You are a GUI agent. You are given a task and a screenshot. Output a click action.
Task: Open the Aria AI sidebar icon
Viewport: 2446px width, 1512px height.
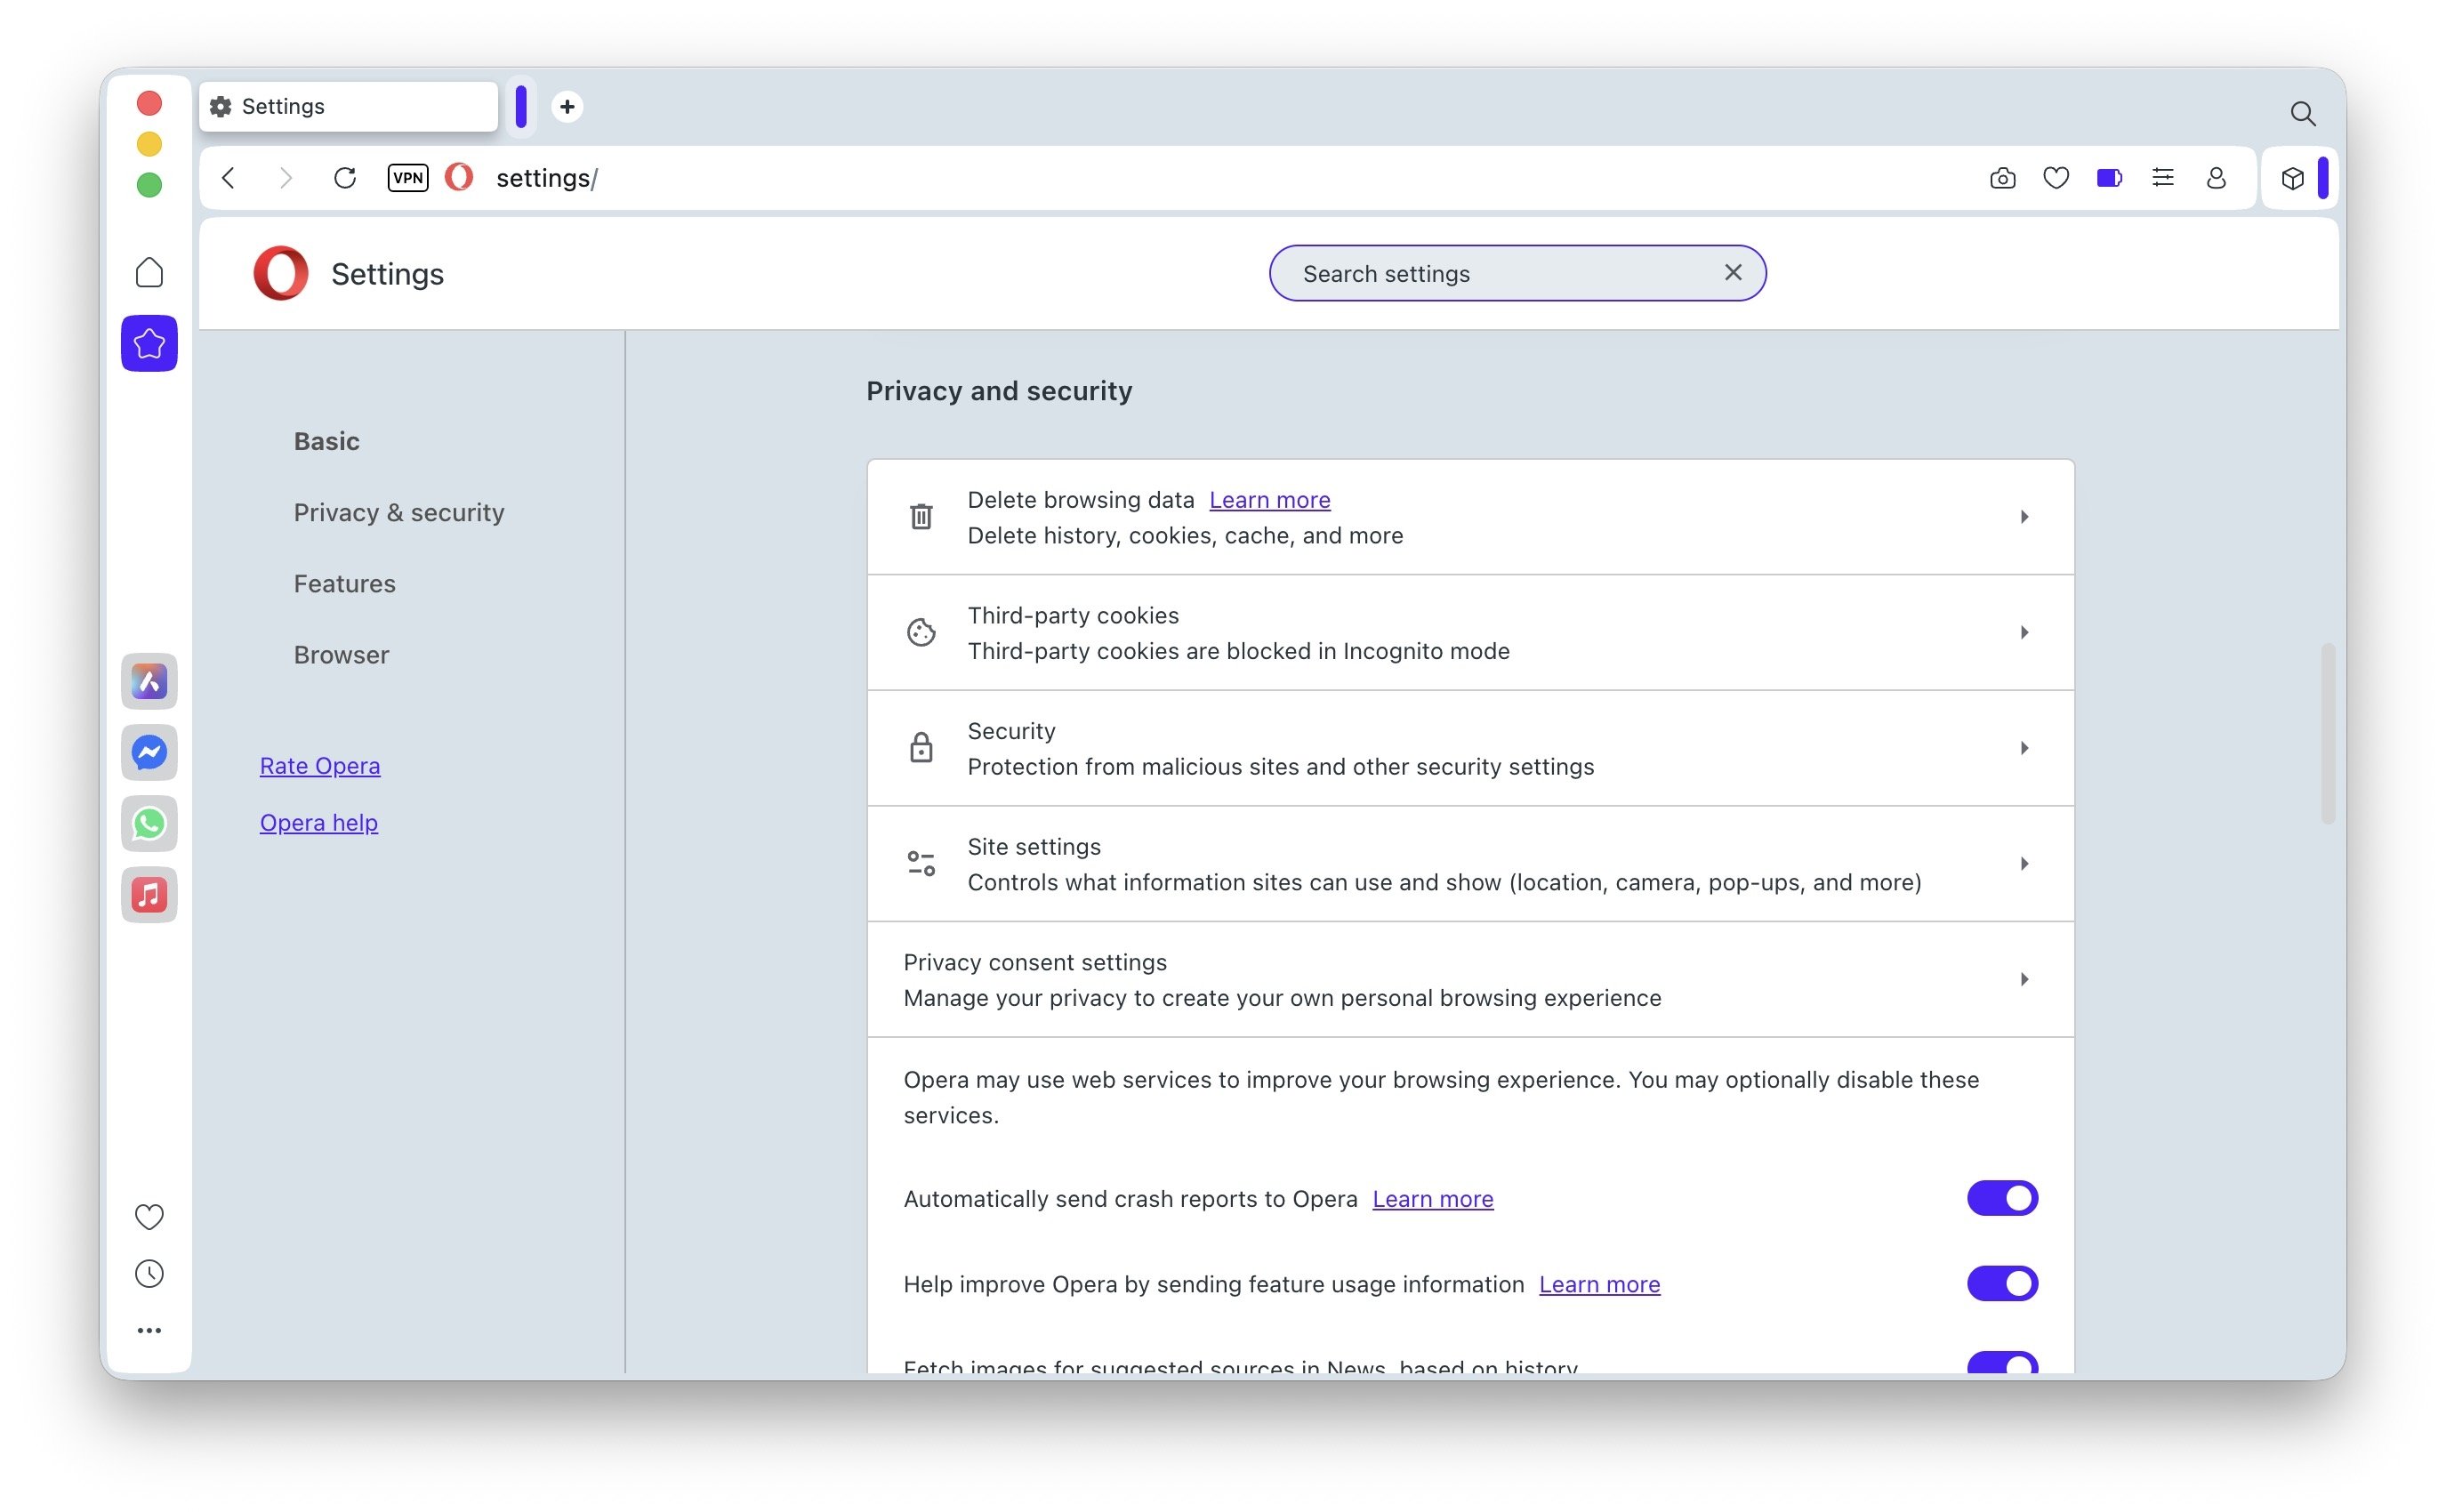[149, 682]
